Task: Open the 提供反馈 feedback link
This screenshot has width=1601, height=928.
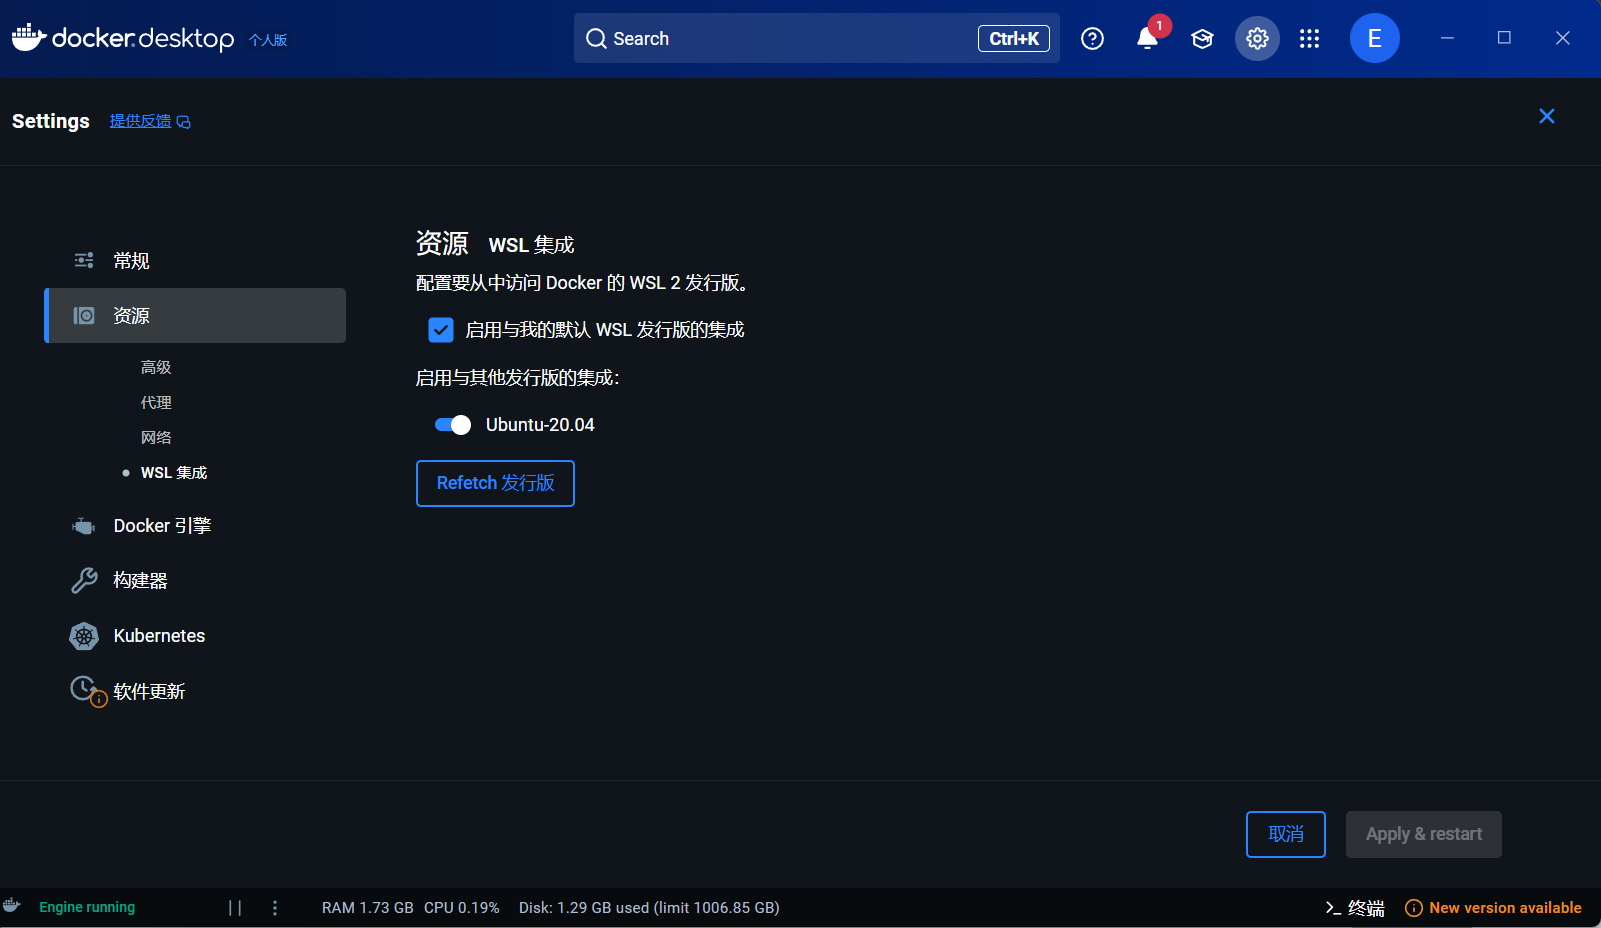Action: tap(140, 121)
